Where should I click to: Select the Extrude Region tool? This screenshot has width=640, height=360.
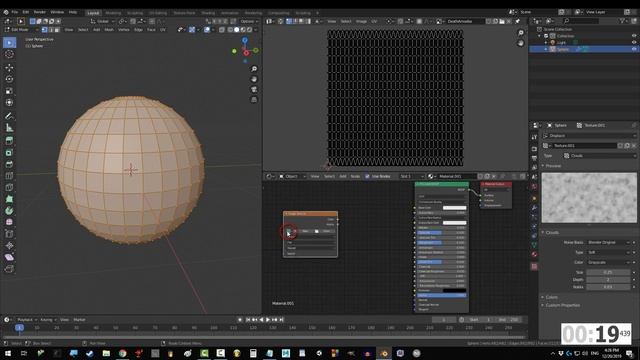click(x=9, y=141)
